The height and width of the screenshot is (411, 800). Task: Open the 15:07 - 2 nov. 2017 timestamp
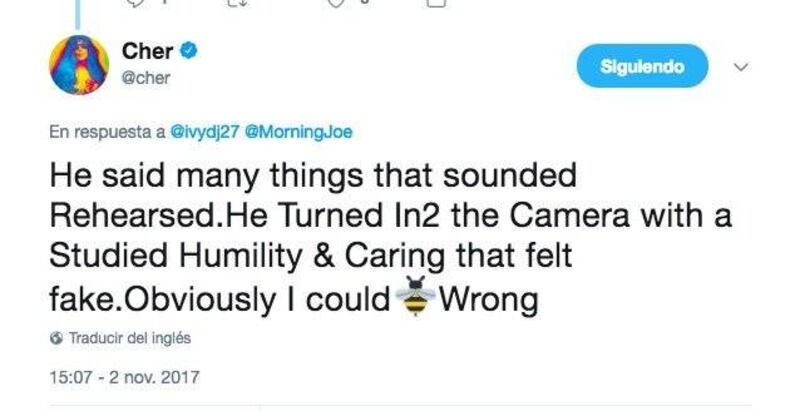pyautogui.click(x=125, y=378)
